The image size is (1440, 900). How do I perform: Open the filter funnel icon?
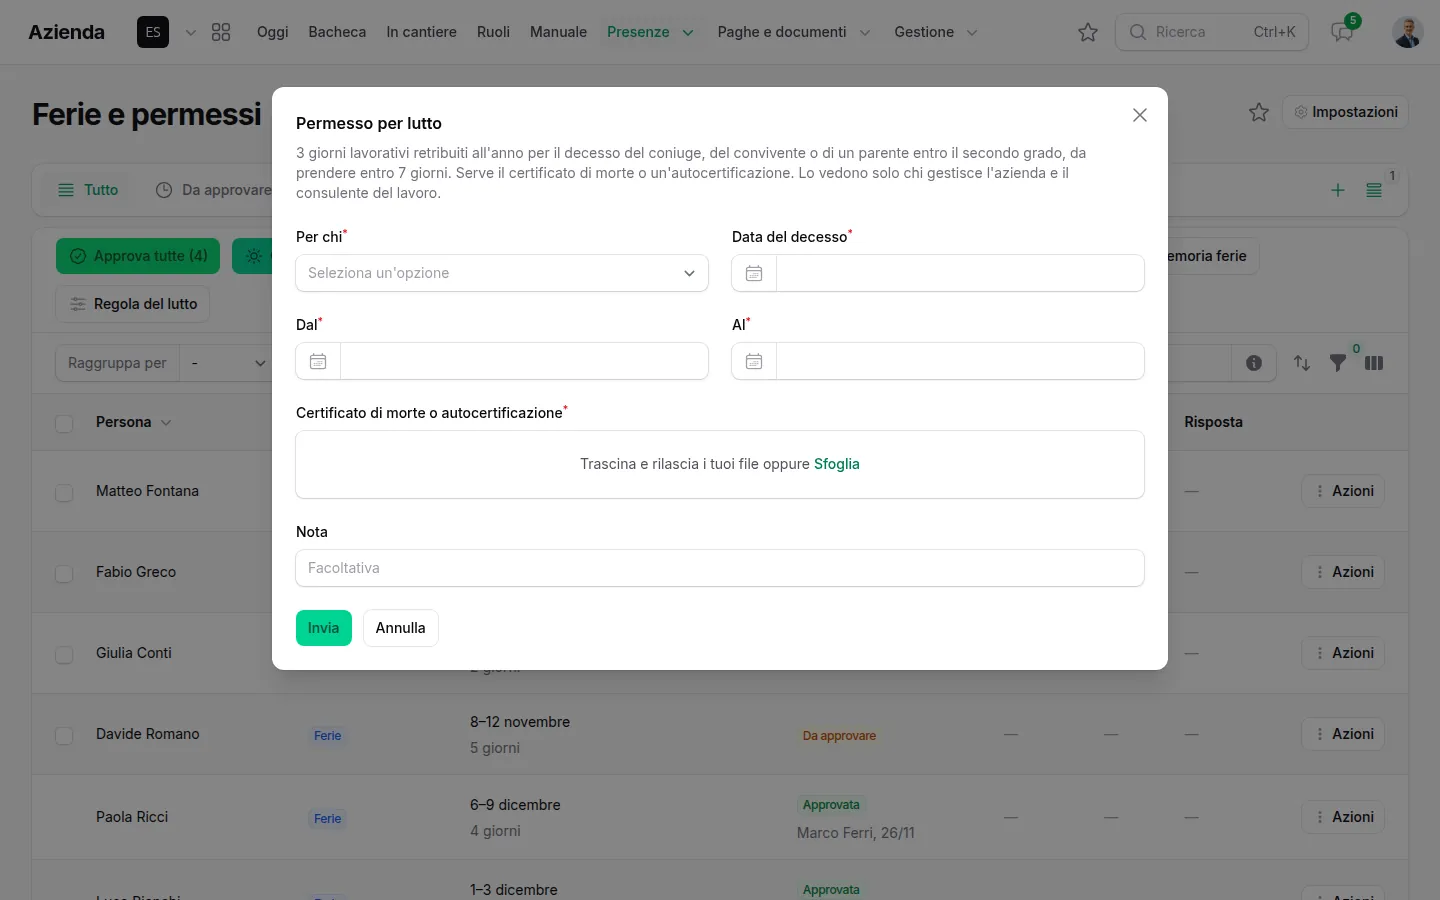pyautogui.click(x=1338, y=363)
